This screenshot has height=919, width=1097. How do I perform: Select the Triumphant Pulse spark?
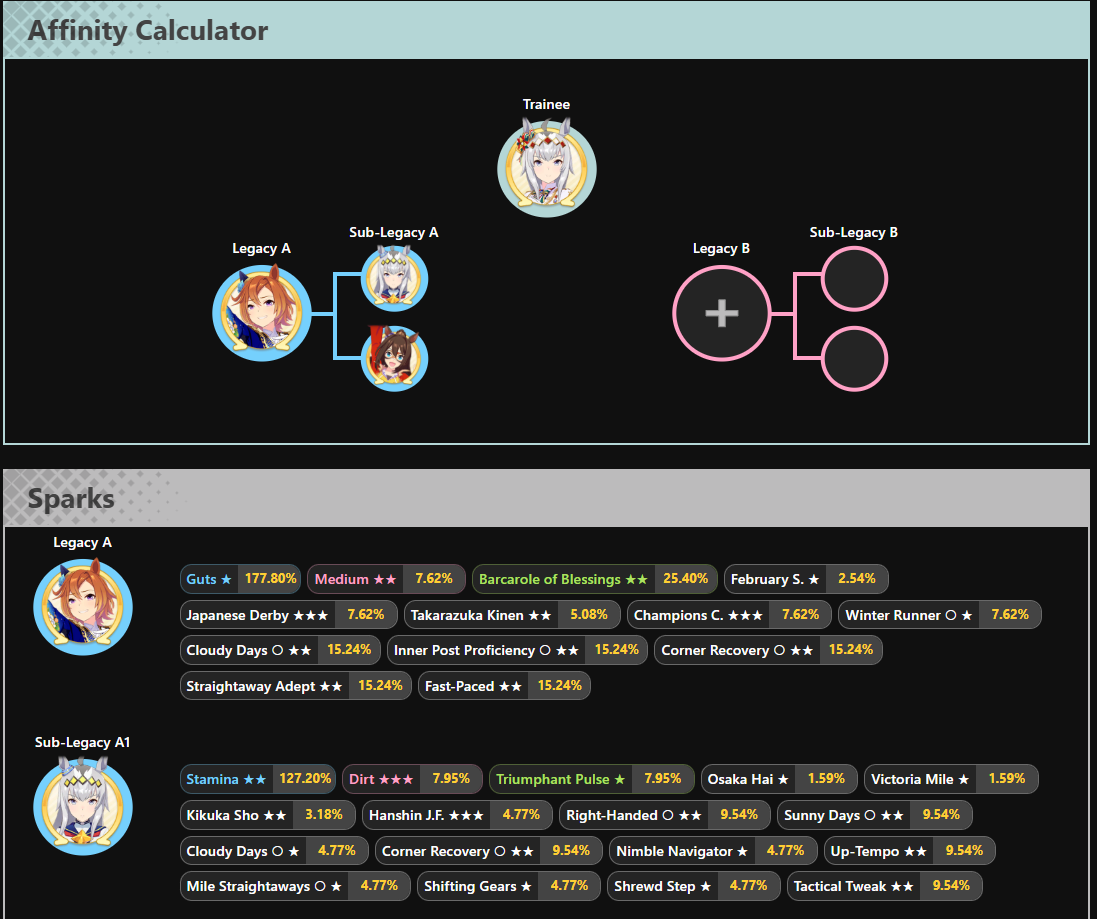coord(592,779)
